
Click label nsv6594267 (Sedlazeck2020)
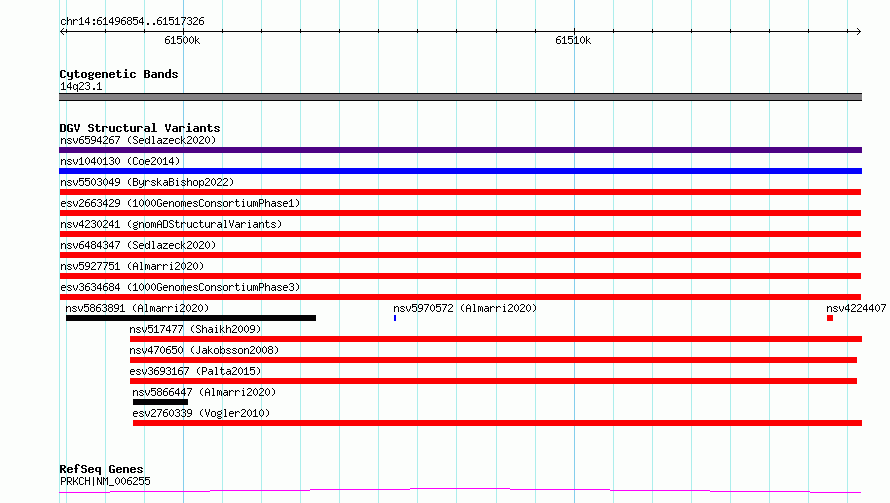pos(138,140)
